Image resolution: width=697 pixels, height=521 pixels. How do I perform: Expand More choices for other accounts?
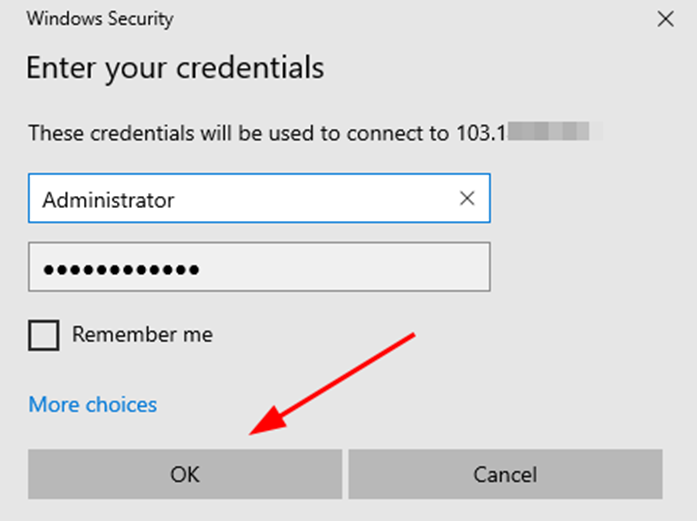coord(93,405)
